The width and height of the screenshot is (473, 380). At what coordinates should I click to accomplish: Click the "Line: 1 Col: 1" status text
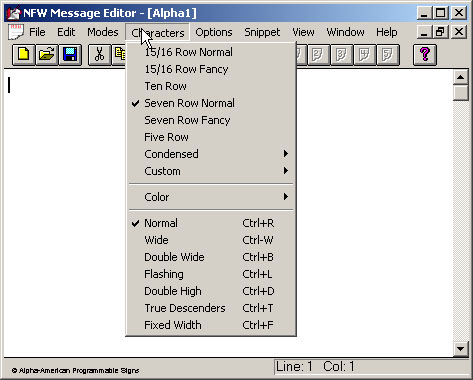pos(315,367)
